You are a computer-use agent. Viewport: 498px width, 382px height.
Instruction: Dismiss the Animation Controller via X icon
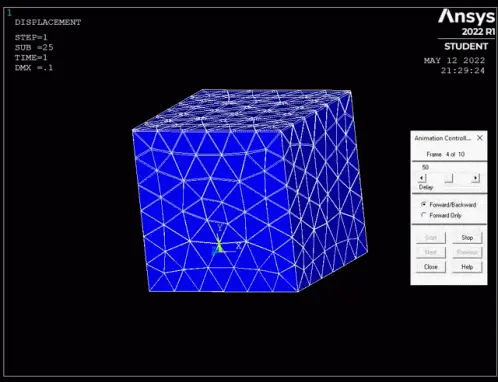pyautogui.click(x=480, y=138)
